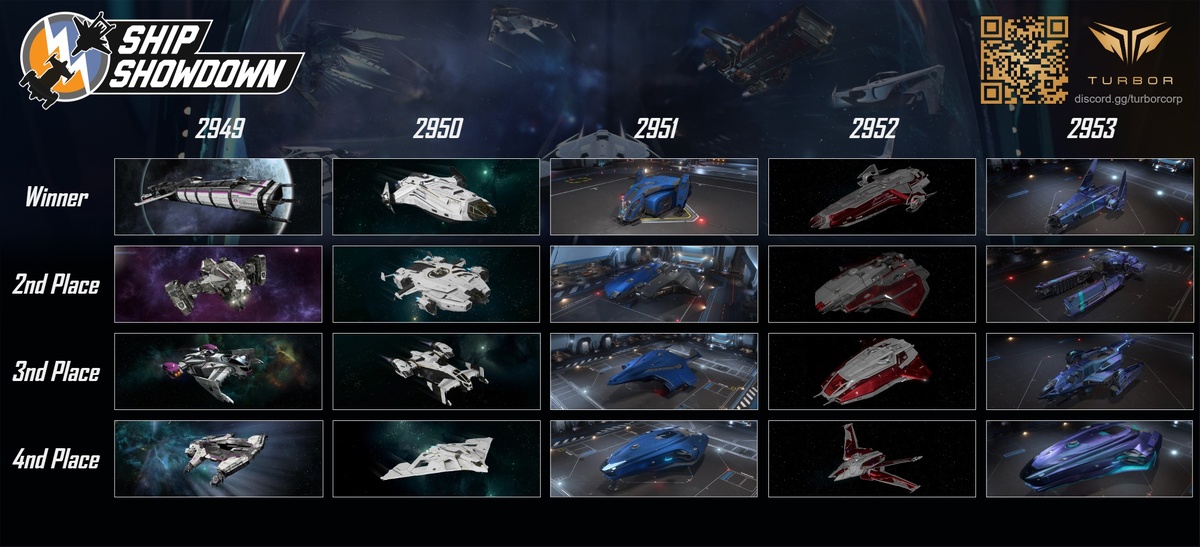This screenshot has width=1200, height=547.
Task: Pick the 2952 3rd place red ship
Action: tap(872, 371)
